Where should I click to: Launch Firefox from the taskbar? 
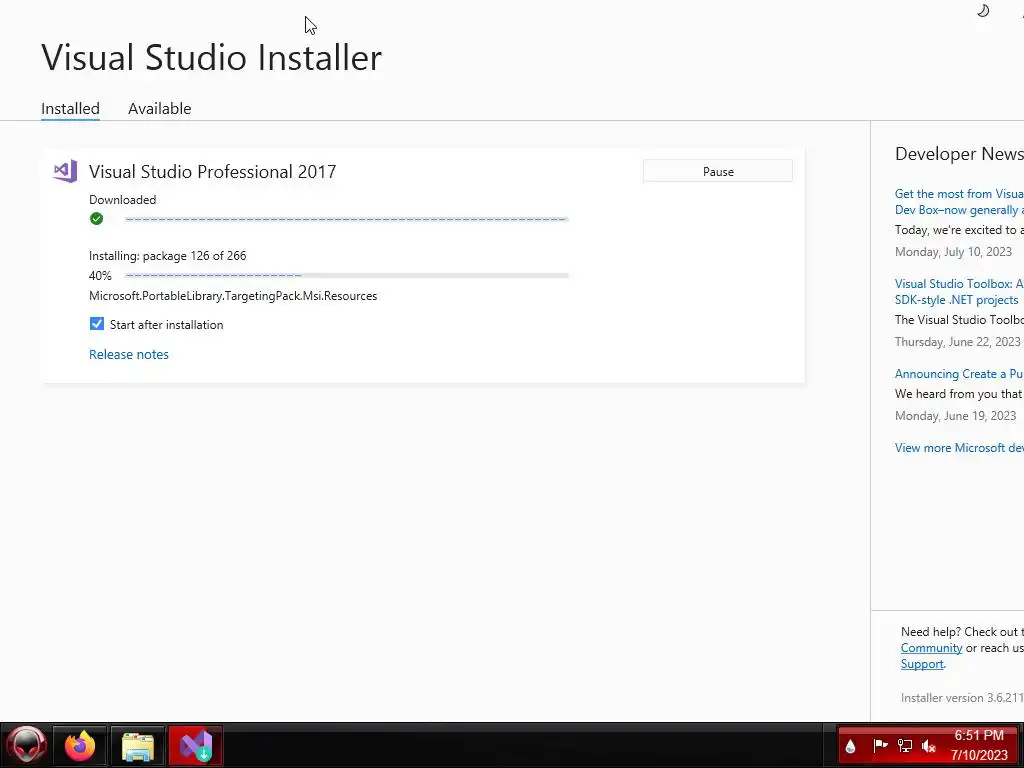[x=80, y=745]
